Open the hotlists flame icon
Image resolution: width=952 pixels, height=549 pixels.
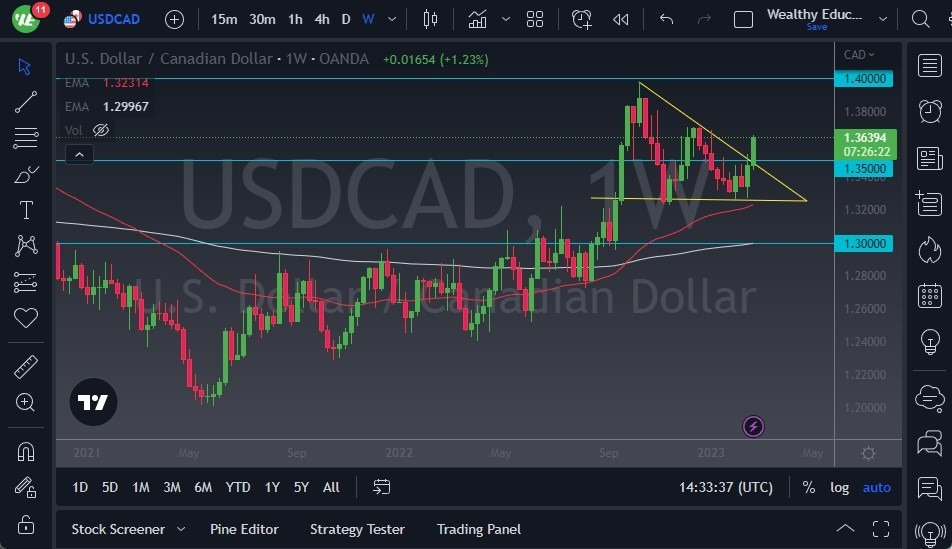point(930,250)
